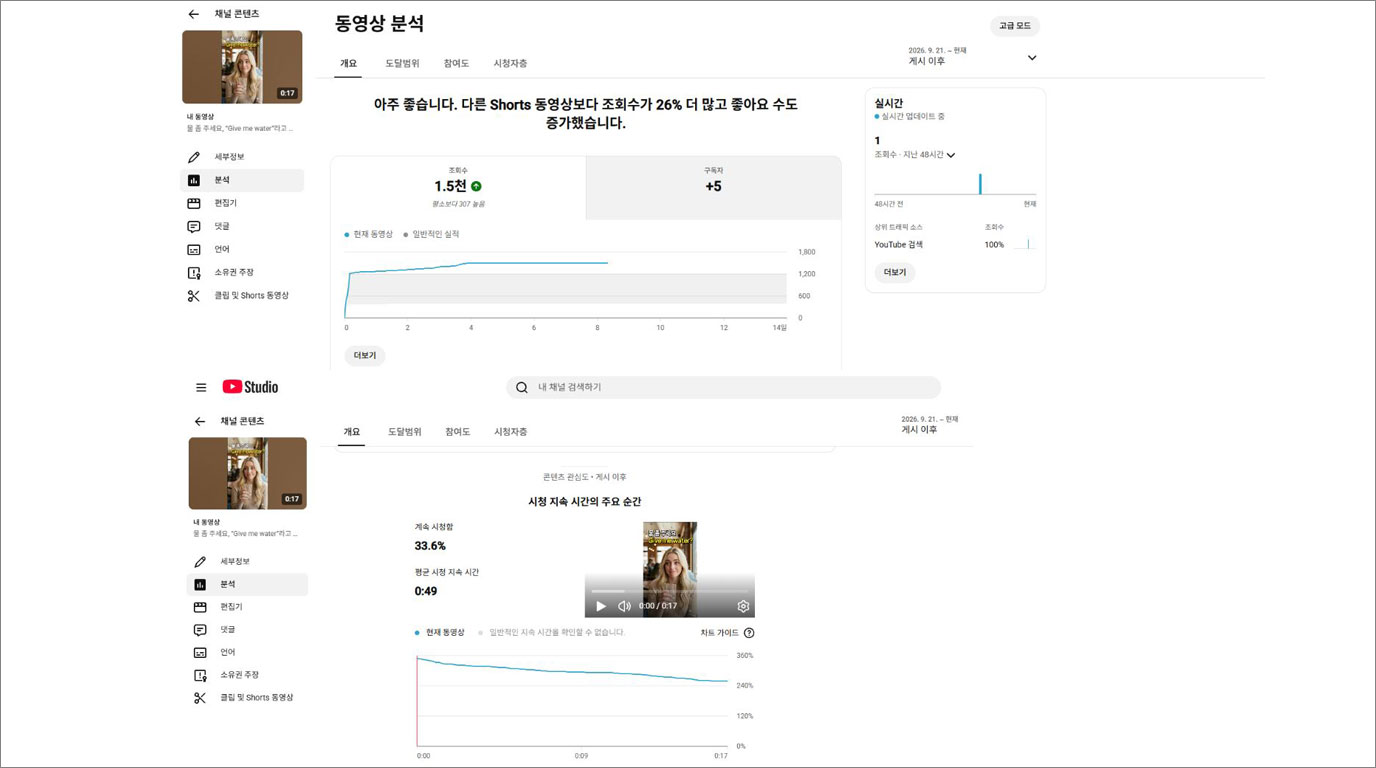This screenshot has height=768, width=1376.
Task: Click the 소유권 주장 icon in upper sidebar
Action: tap(194, 272)
